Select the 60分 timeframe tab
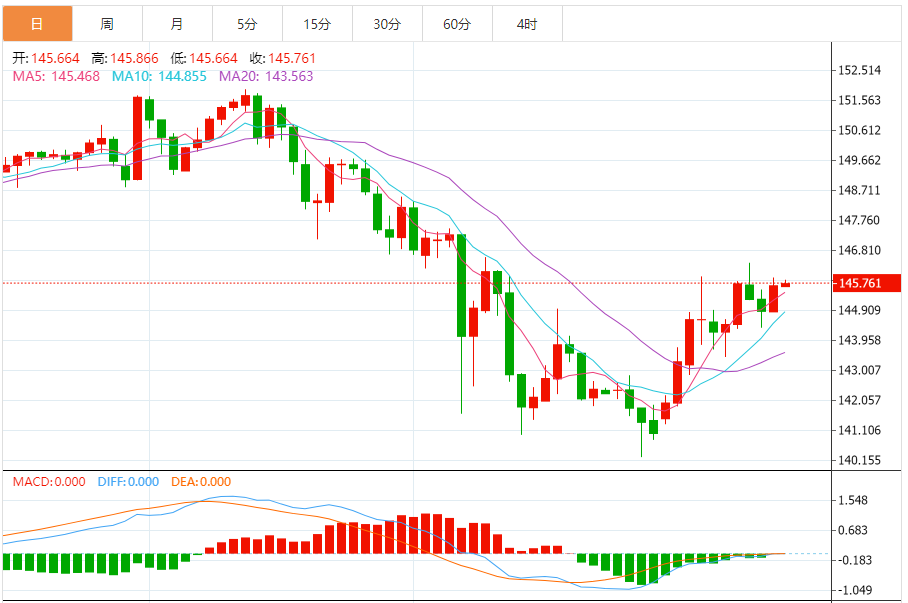 (457, 24)
